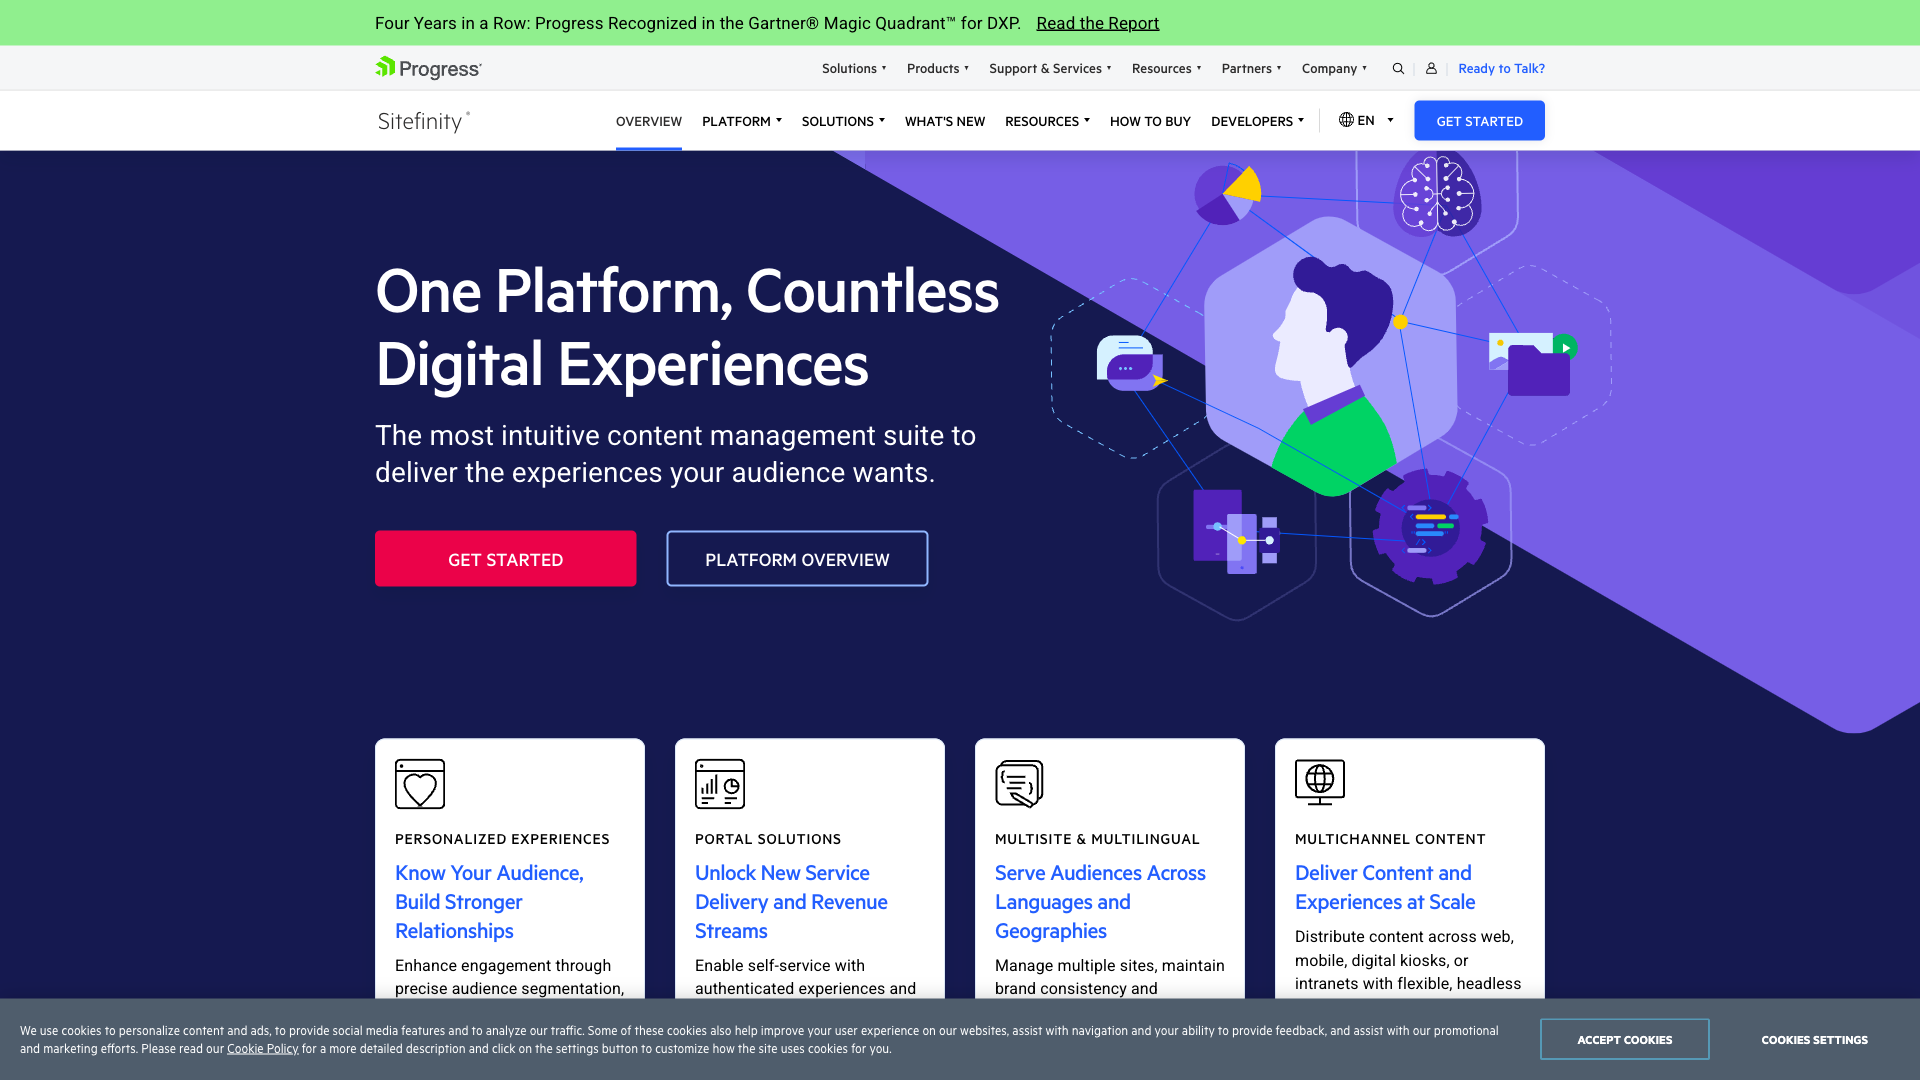Open Deliver Content and Experiences link
Image resolution: width=1920 pixels, height=1080 pixels.
(1385, 888)
